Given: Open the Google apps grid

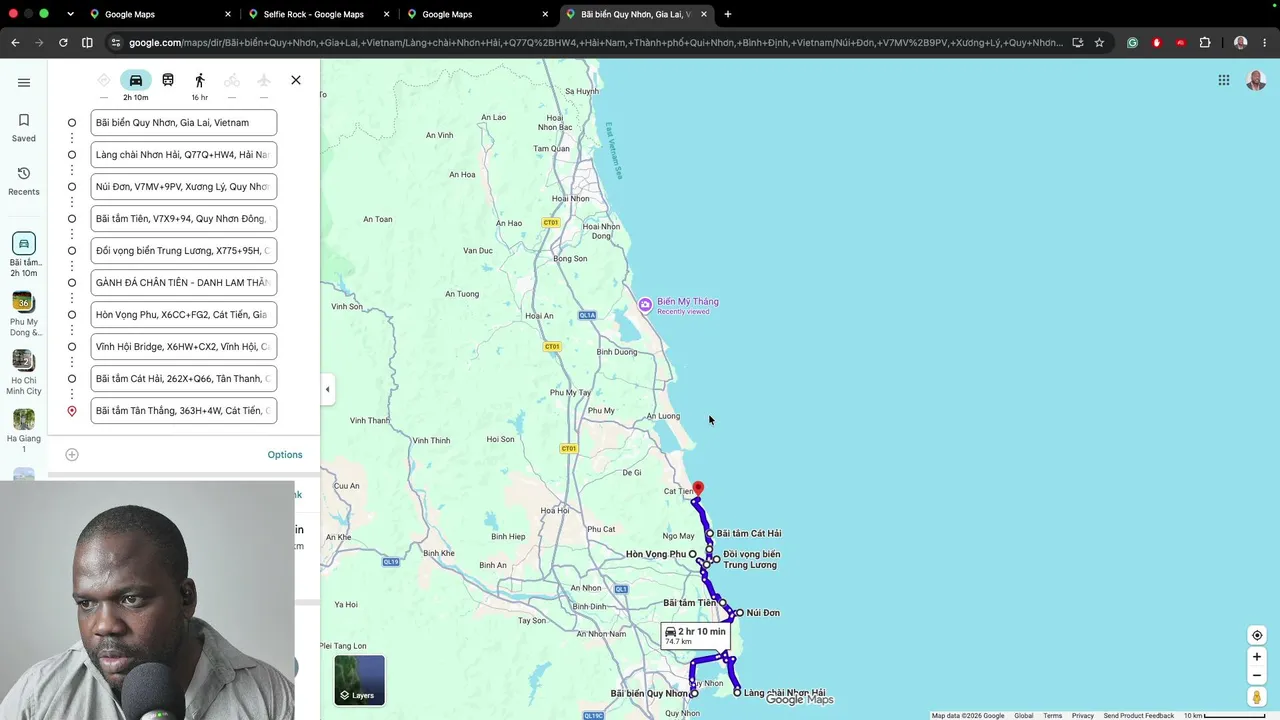Looking at the screenshot, I should [x=1224, y=80].
